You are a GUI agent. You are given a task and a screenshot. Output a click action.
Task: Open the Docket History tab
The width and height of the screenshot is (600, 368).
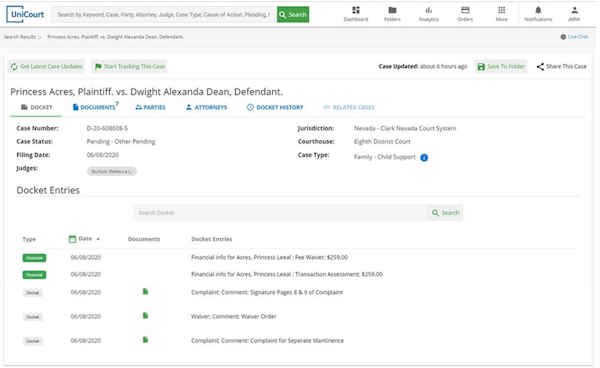pyautogui.click(x=275, y=107)
